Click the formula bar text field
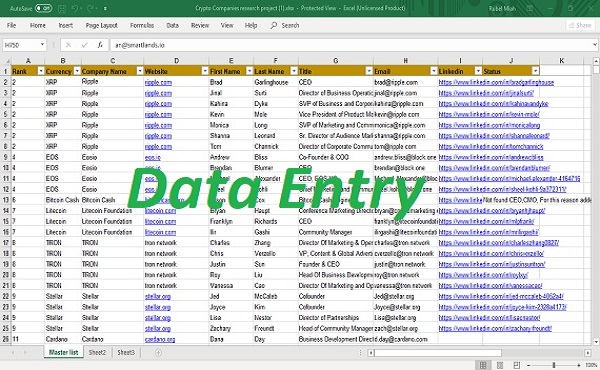600x370 pixels. pyautogui.click(x=350, y=45)
